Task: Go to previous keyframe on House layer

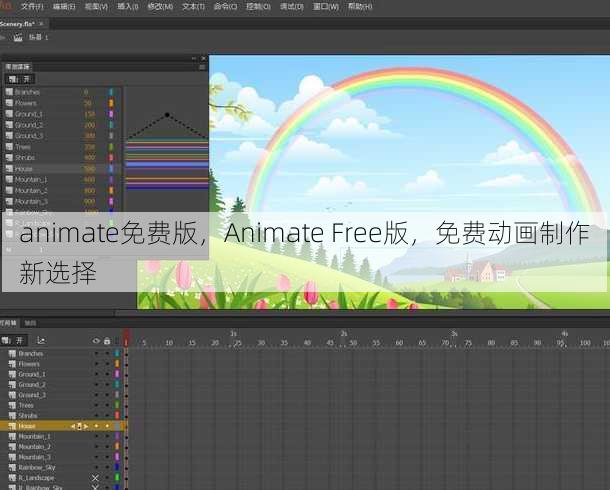Action: click(73, 426)
